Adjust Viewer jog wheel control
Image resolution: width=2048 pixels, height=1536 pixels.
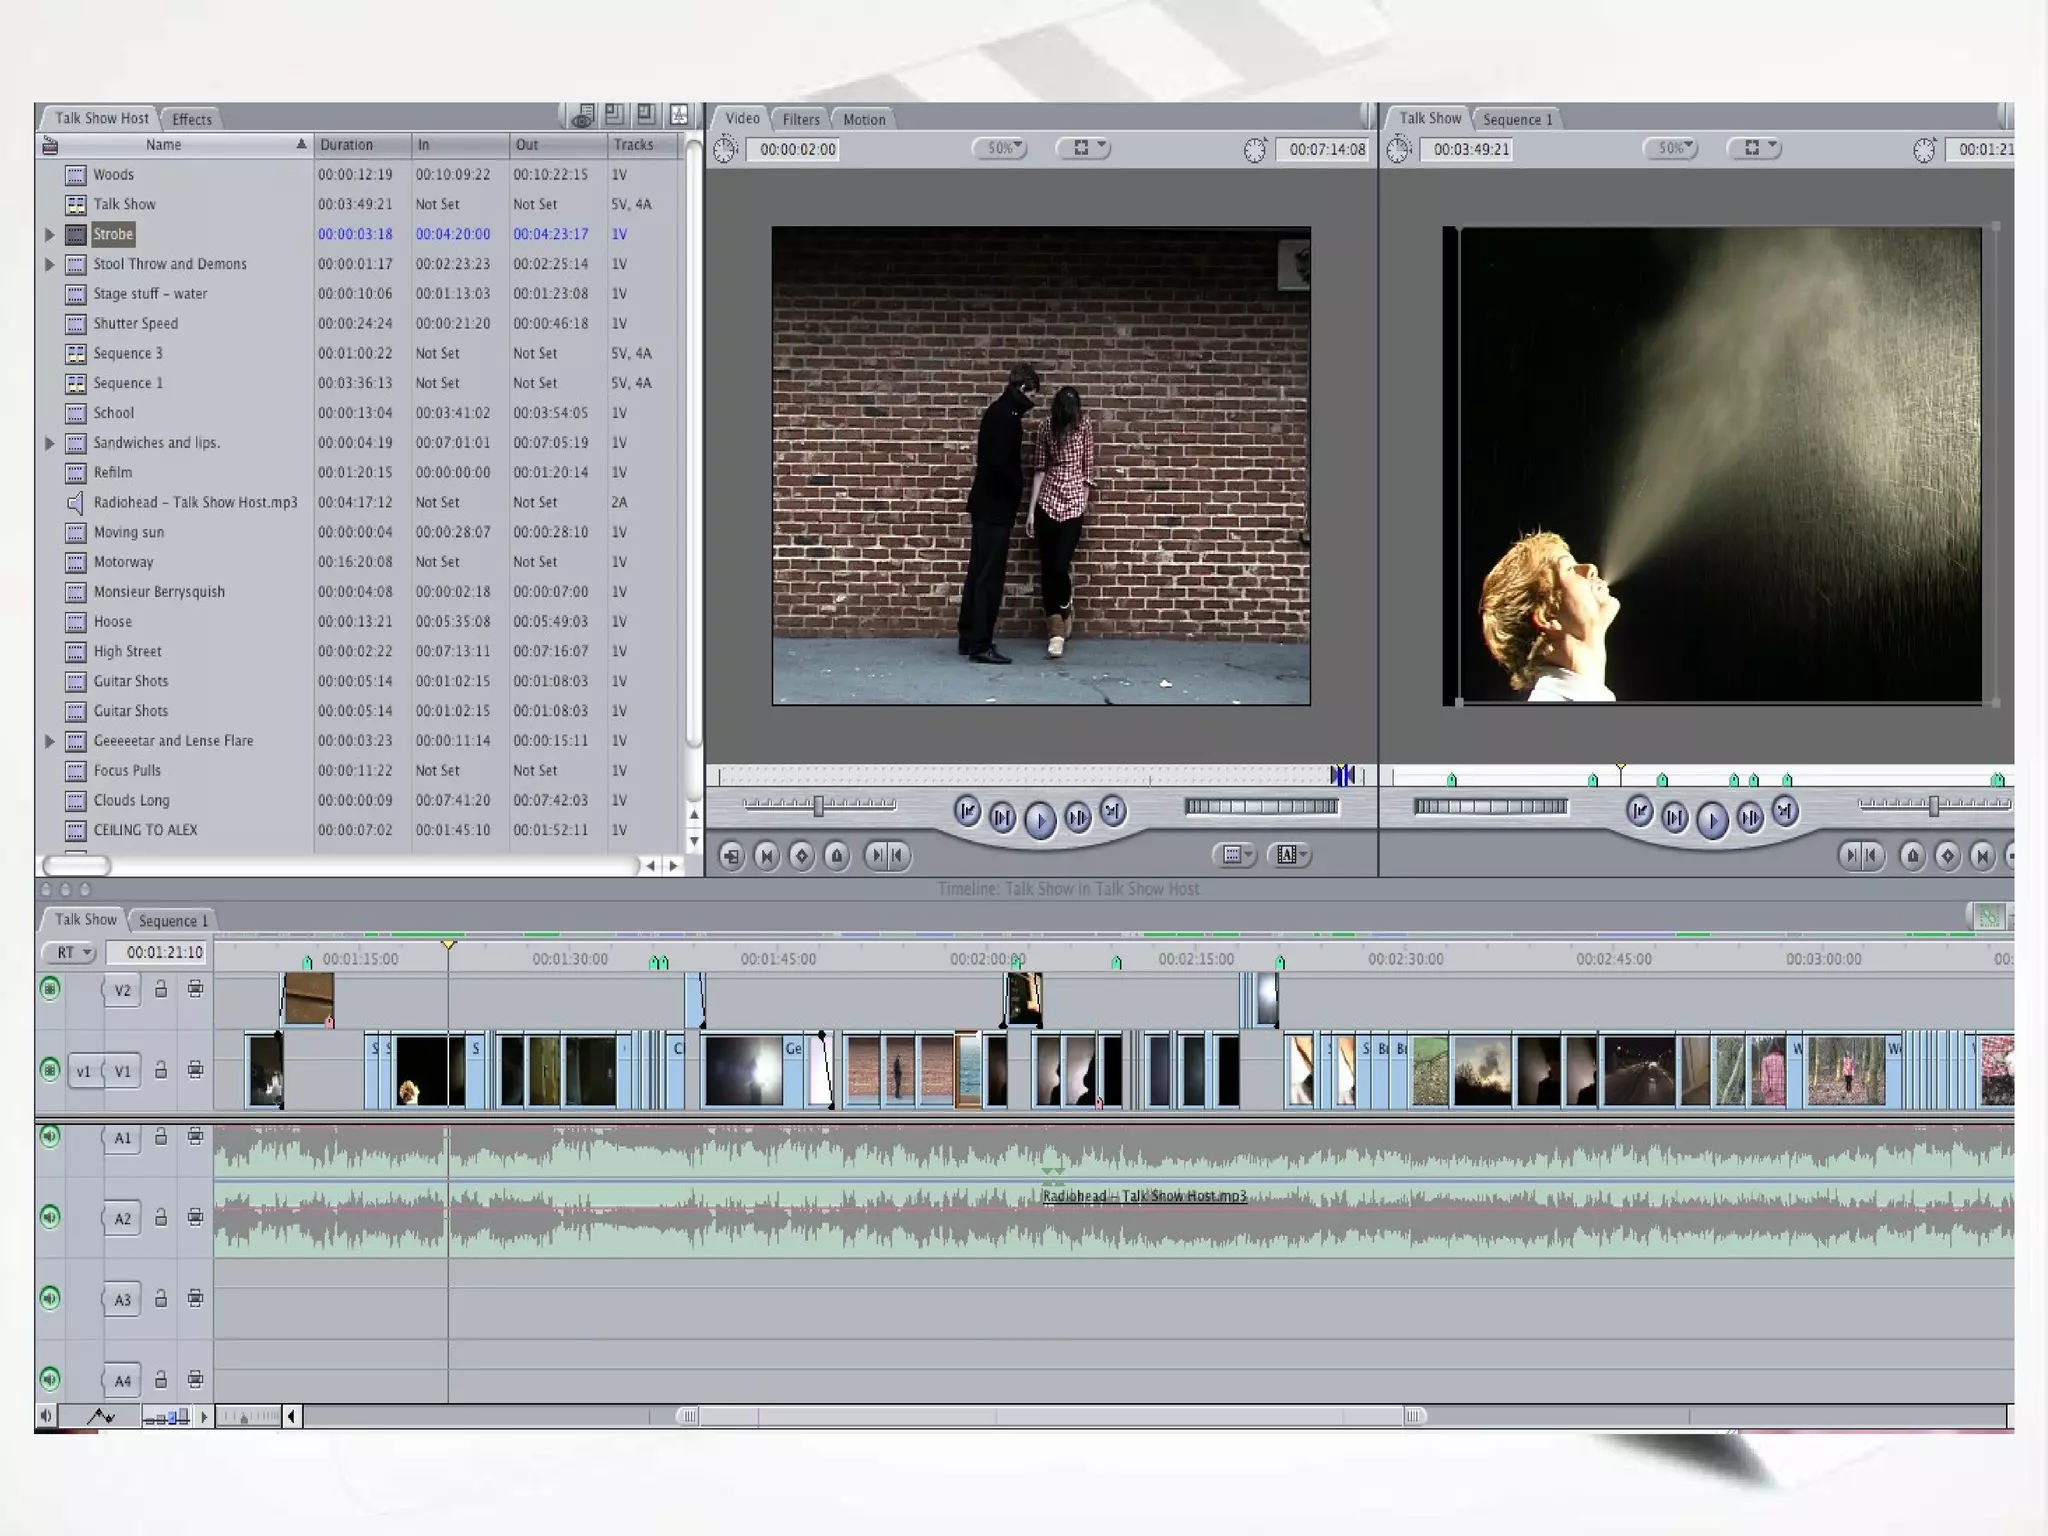coord(1261,806)
